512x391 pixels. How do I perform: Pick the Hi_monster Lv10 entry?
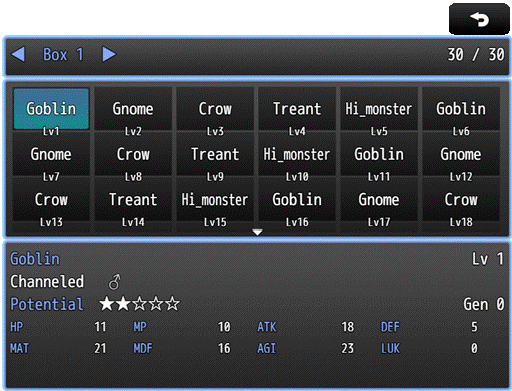[297, 155]
